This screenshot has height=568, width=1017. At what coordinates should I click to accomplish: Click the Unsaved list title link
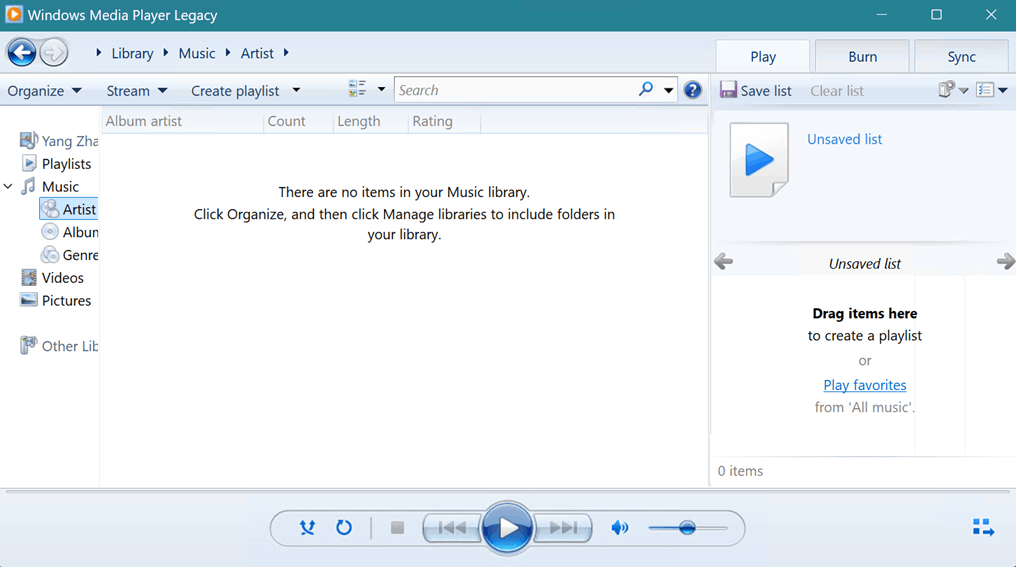[x=844, y=139]
